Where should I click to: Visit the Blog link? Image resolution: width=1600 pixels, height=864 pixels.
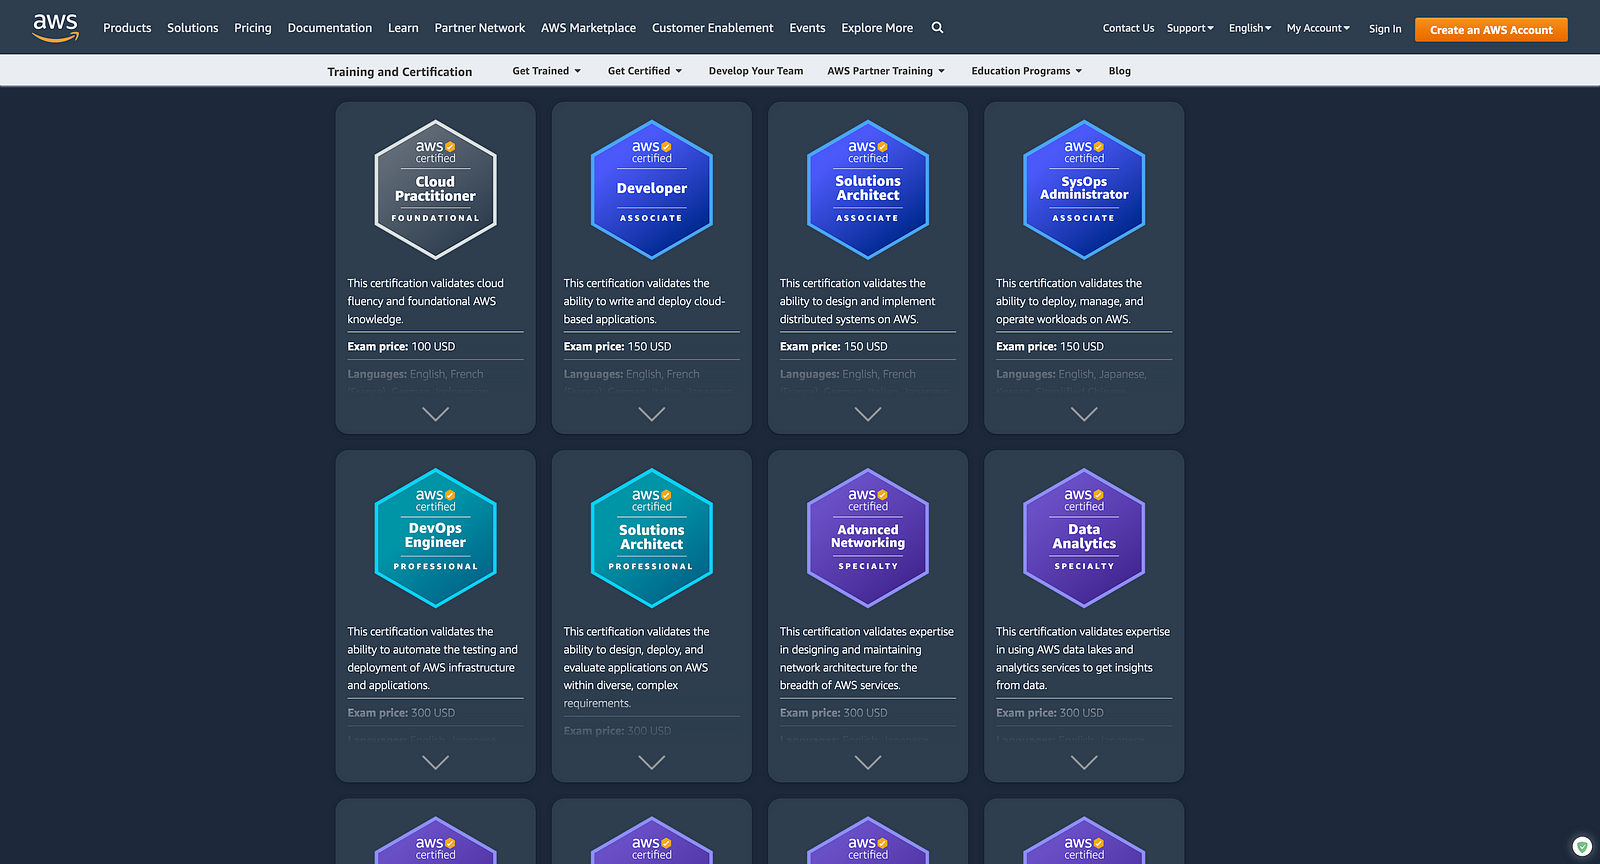click(x=1120, y=71)
